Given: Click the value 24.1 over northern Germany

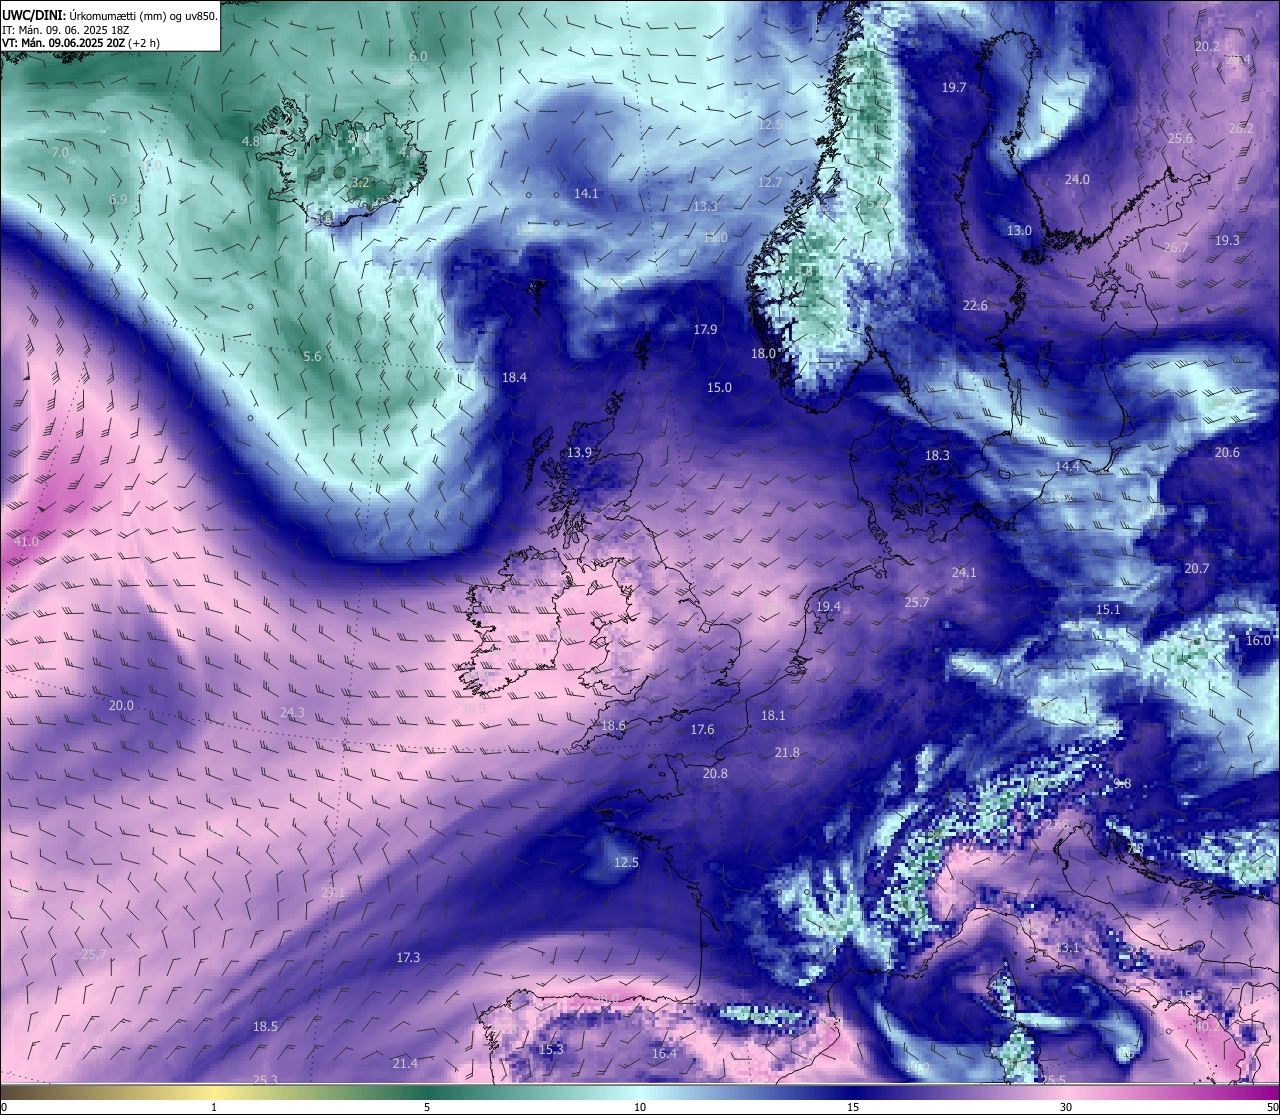Looking at the screenshot, I should click(964, 573).
